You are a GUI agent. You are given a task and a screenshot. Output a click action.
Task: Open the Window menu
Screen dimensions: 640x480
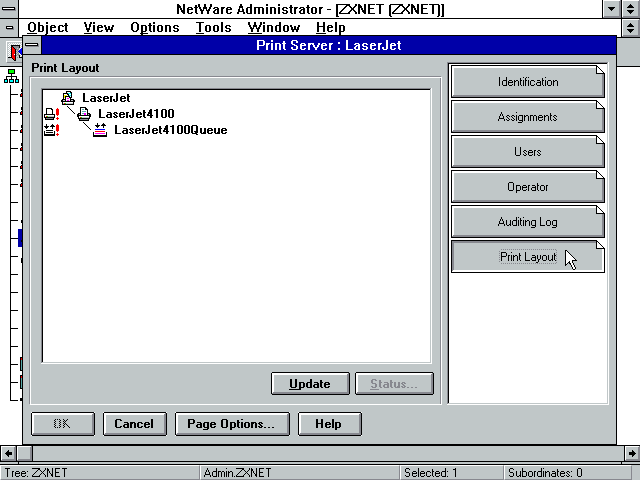click(273, 27)
